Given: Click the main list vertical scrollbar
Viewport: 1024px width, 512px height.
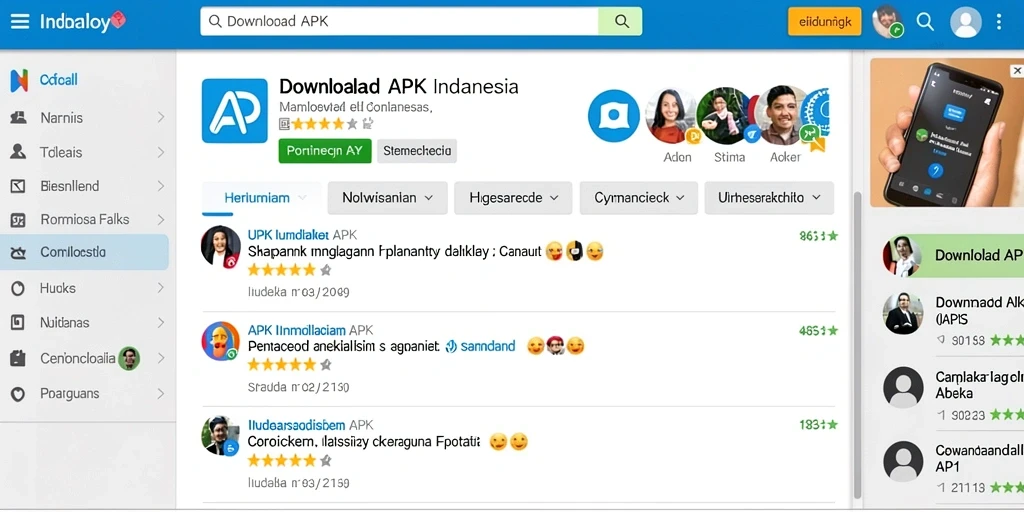Looking at the screenshot, I should click(857, 346).
